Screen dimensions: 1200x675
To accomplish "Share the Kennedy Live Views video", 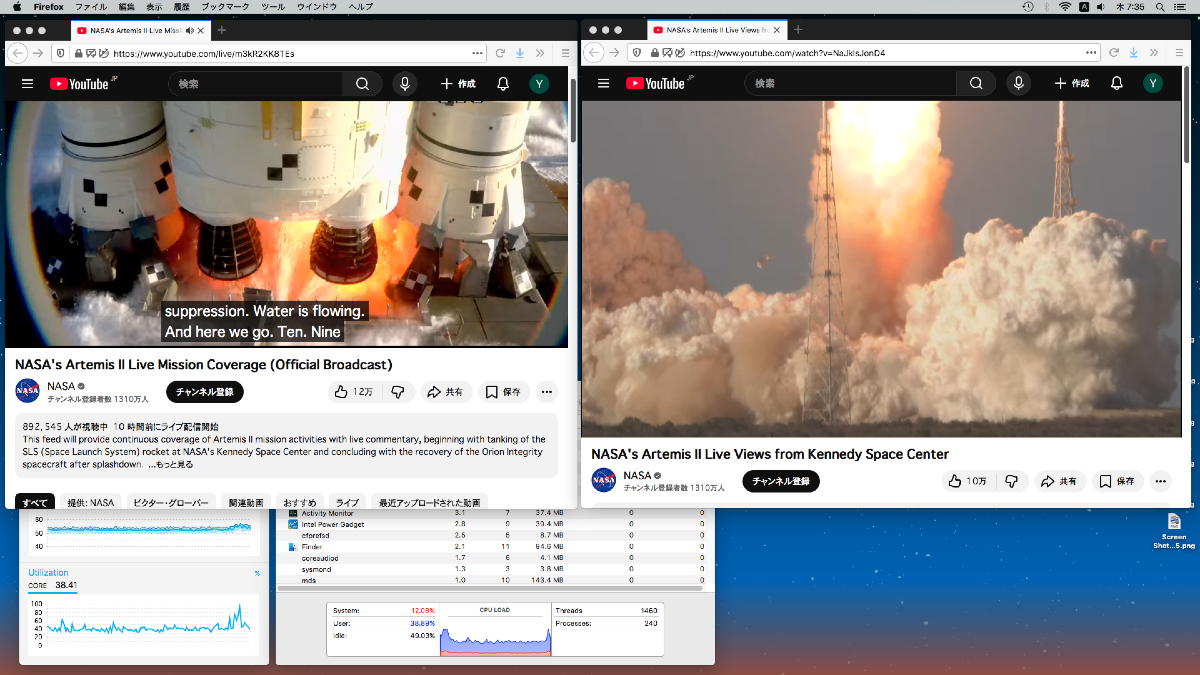I will (1060, 481).
